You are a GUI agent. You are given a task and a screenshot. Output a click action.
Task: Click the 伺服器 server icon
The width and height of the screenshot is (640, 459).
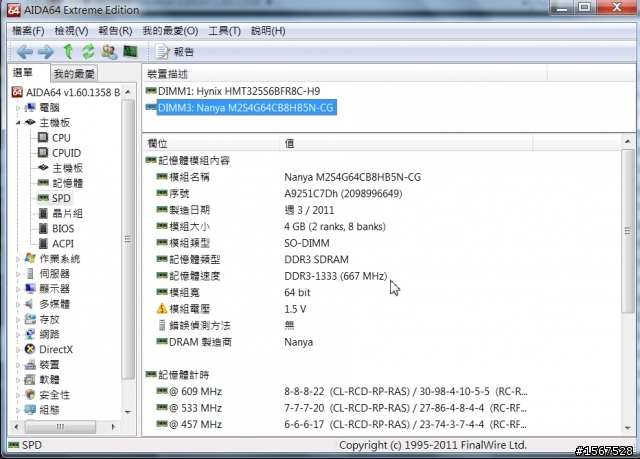[30, 273]
